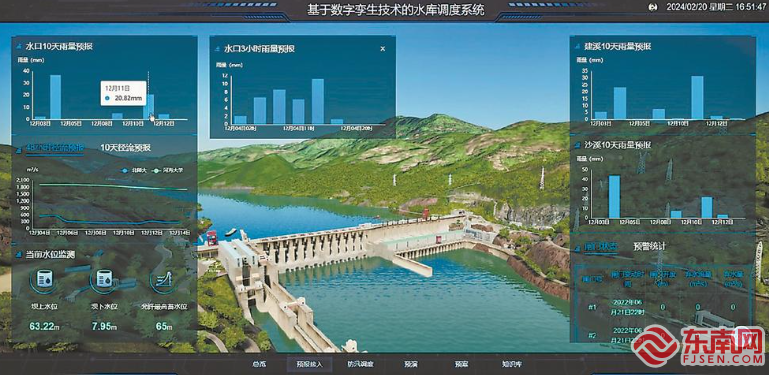Screen dimensions: 769x375
Task: Go to 预演 in the bottom navigation
Action: pyautogui.click(x=411, y=364)
